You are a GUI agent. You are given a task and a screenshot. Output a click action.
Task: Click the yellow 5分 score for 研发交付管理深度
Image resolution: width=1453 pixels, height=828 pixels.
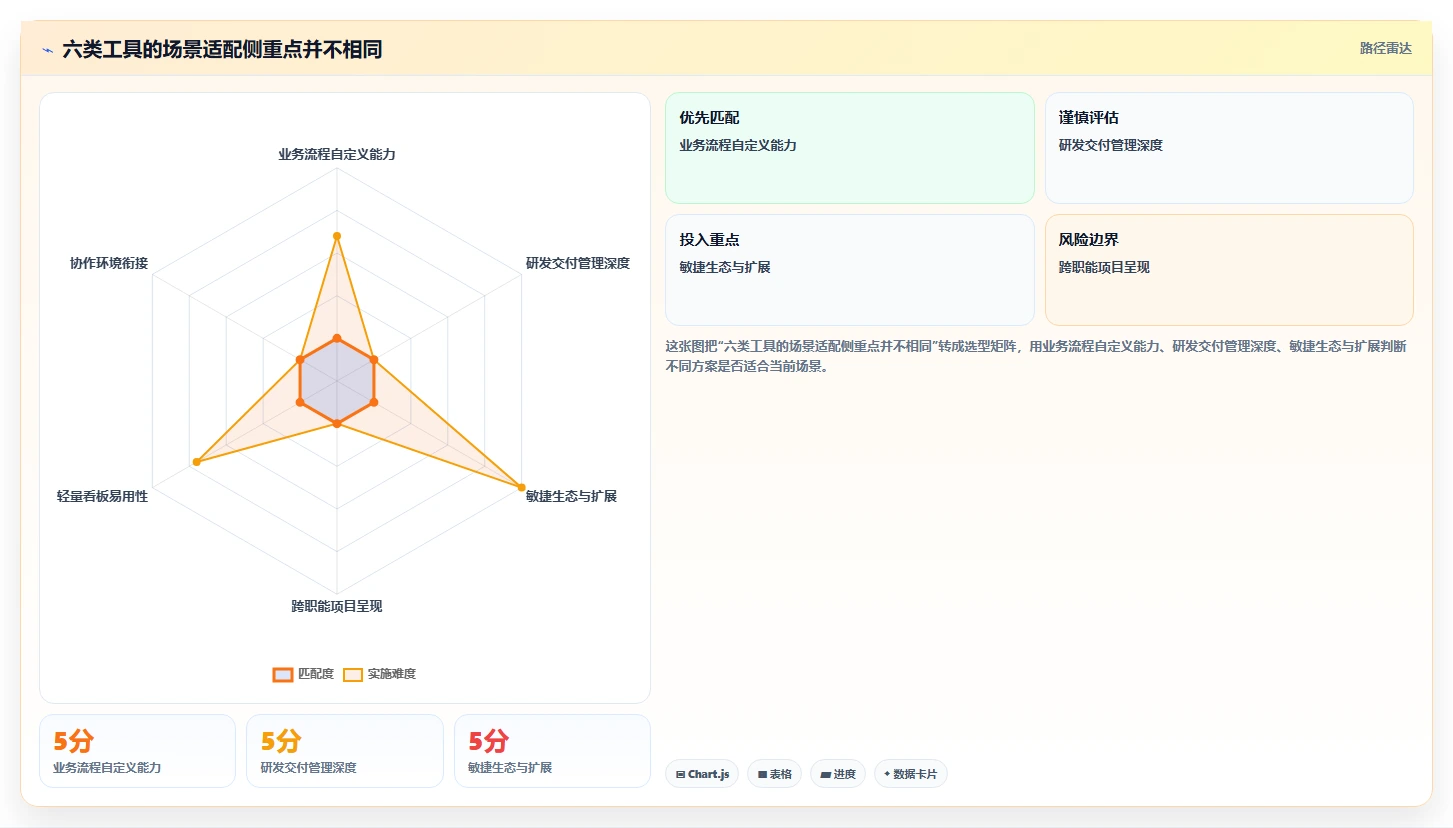pyautogui.click(x=281, y=741)
